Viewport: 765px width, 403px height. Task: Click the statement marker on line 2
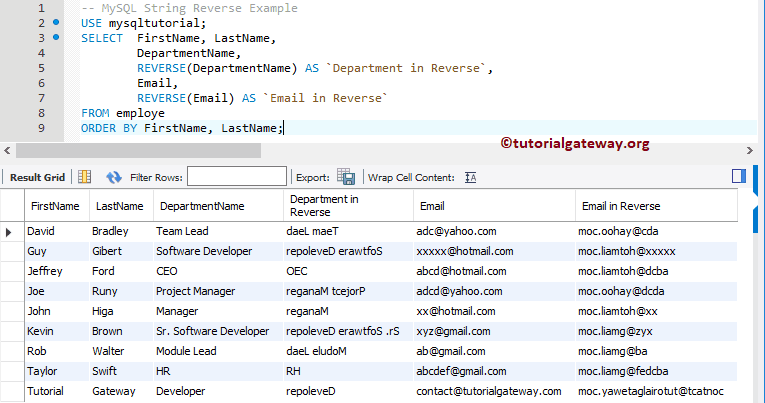tap(55, 22)
